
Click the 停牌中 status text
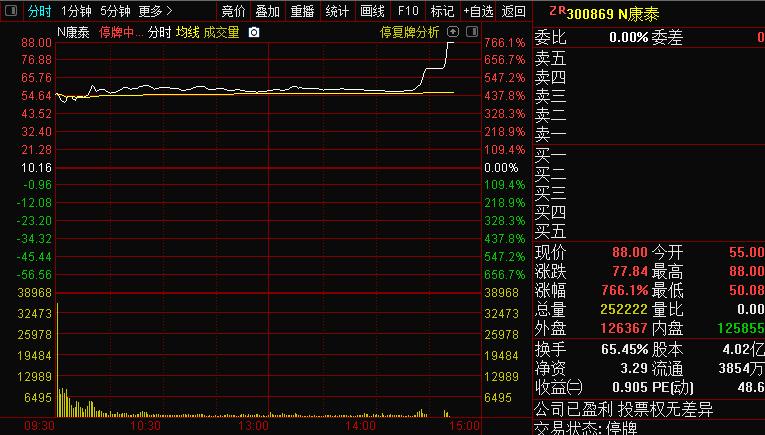pos(121,33)
